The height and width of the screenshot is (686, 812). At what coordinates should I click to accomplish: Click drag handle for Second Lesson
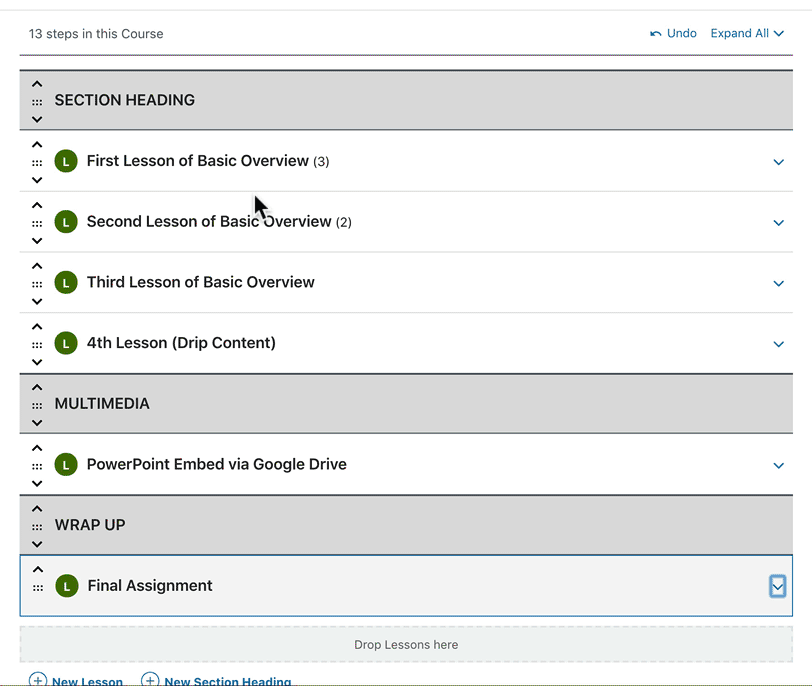click(37, 223)
